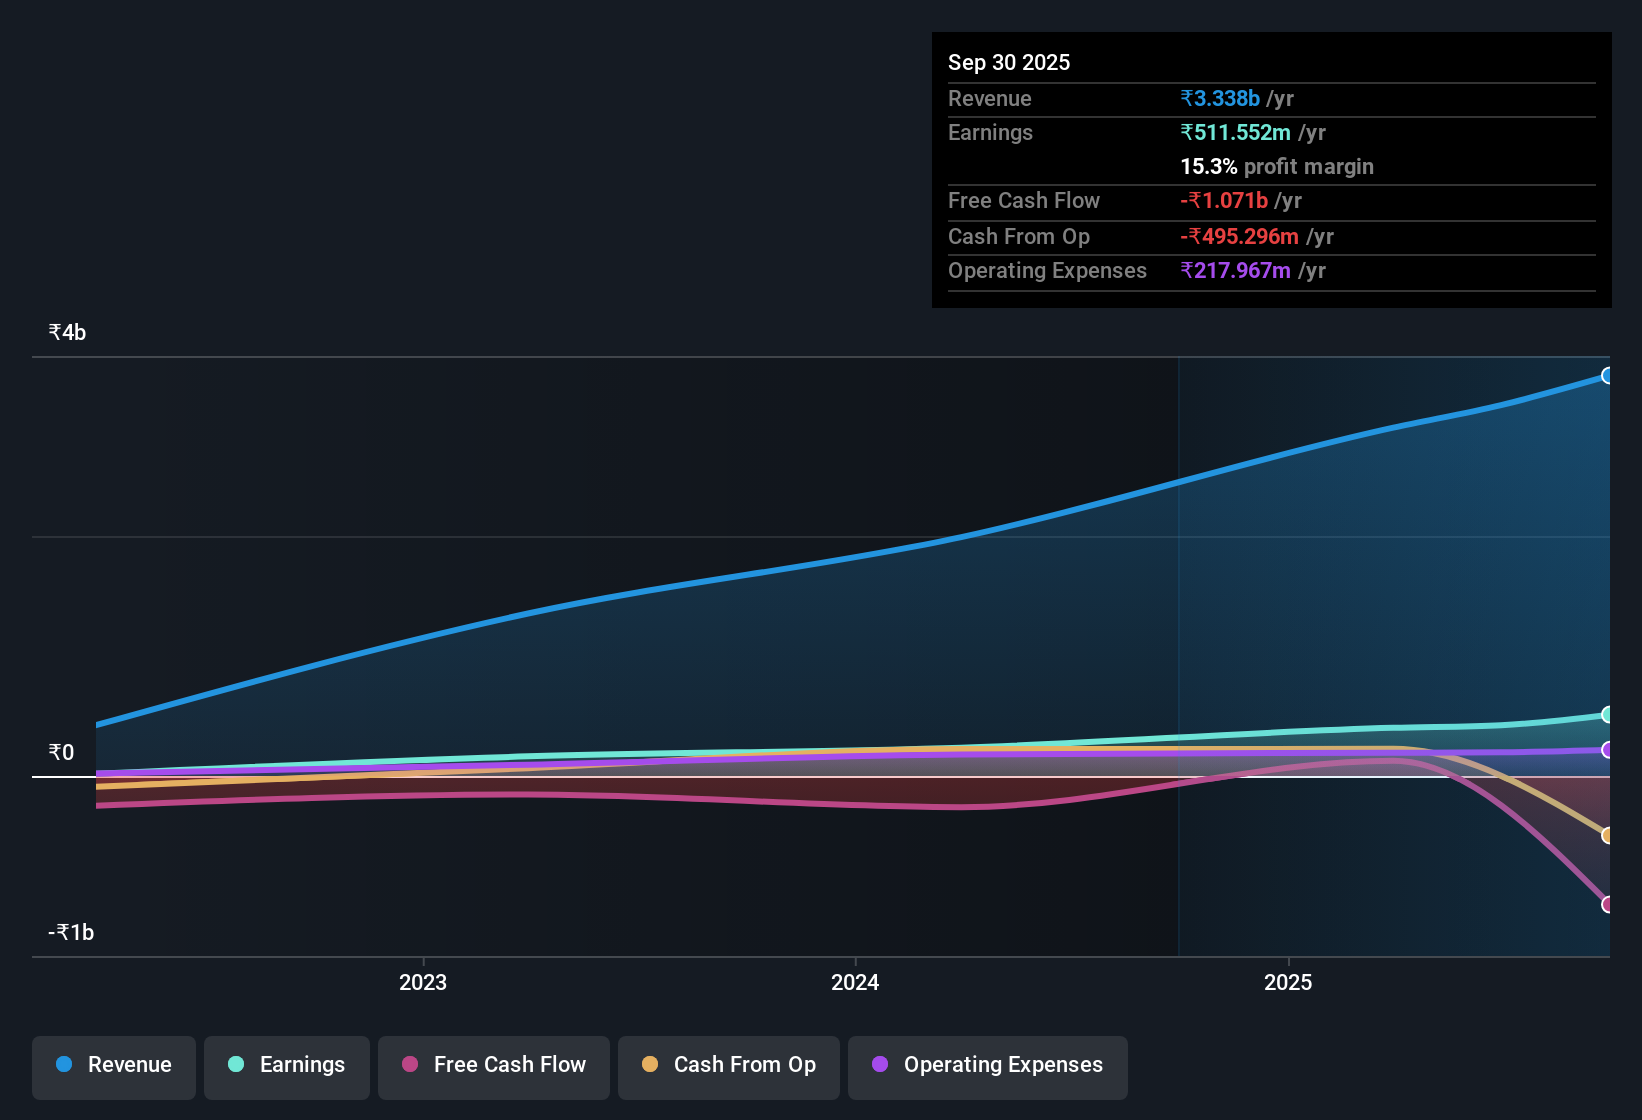
Task: Click the -₹1.071b free cash flow value
Action: [1224, 200]
